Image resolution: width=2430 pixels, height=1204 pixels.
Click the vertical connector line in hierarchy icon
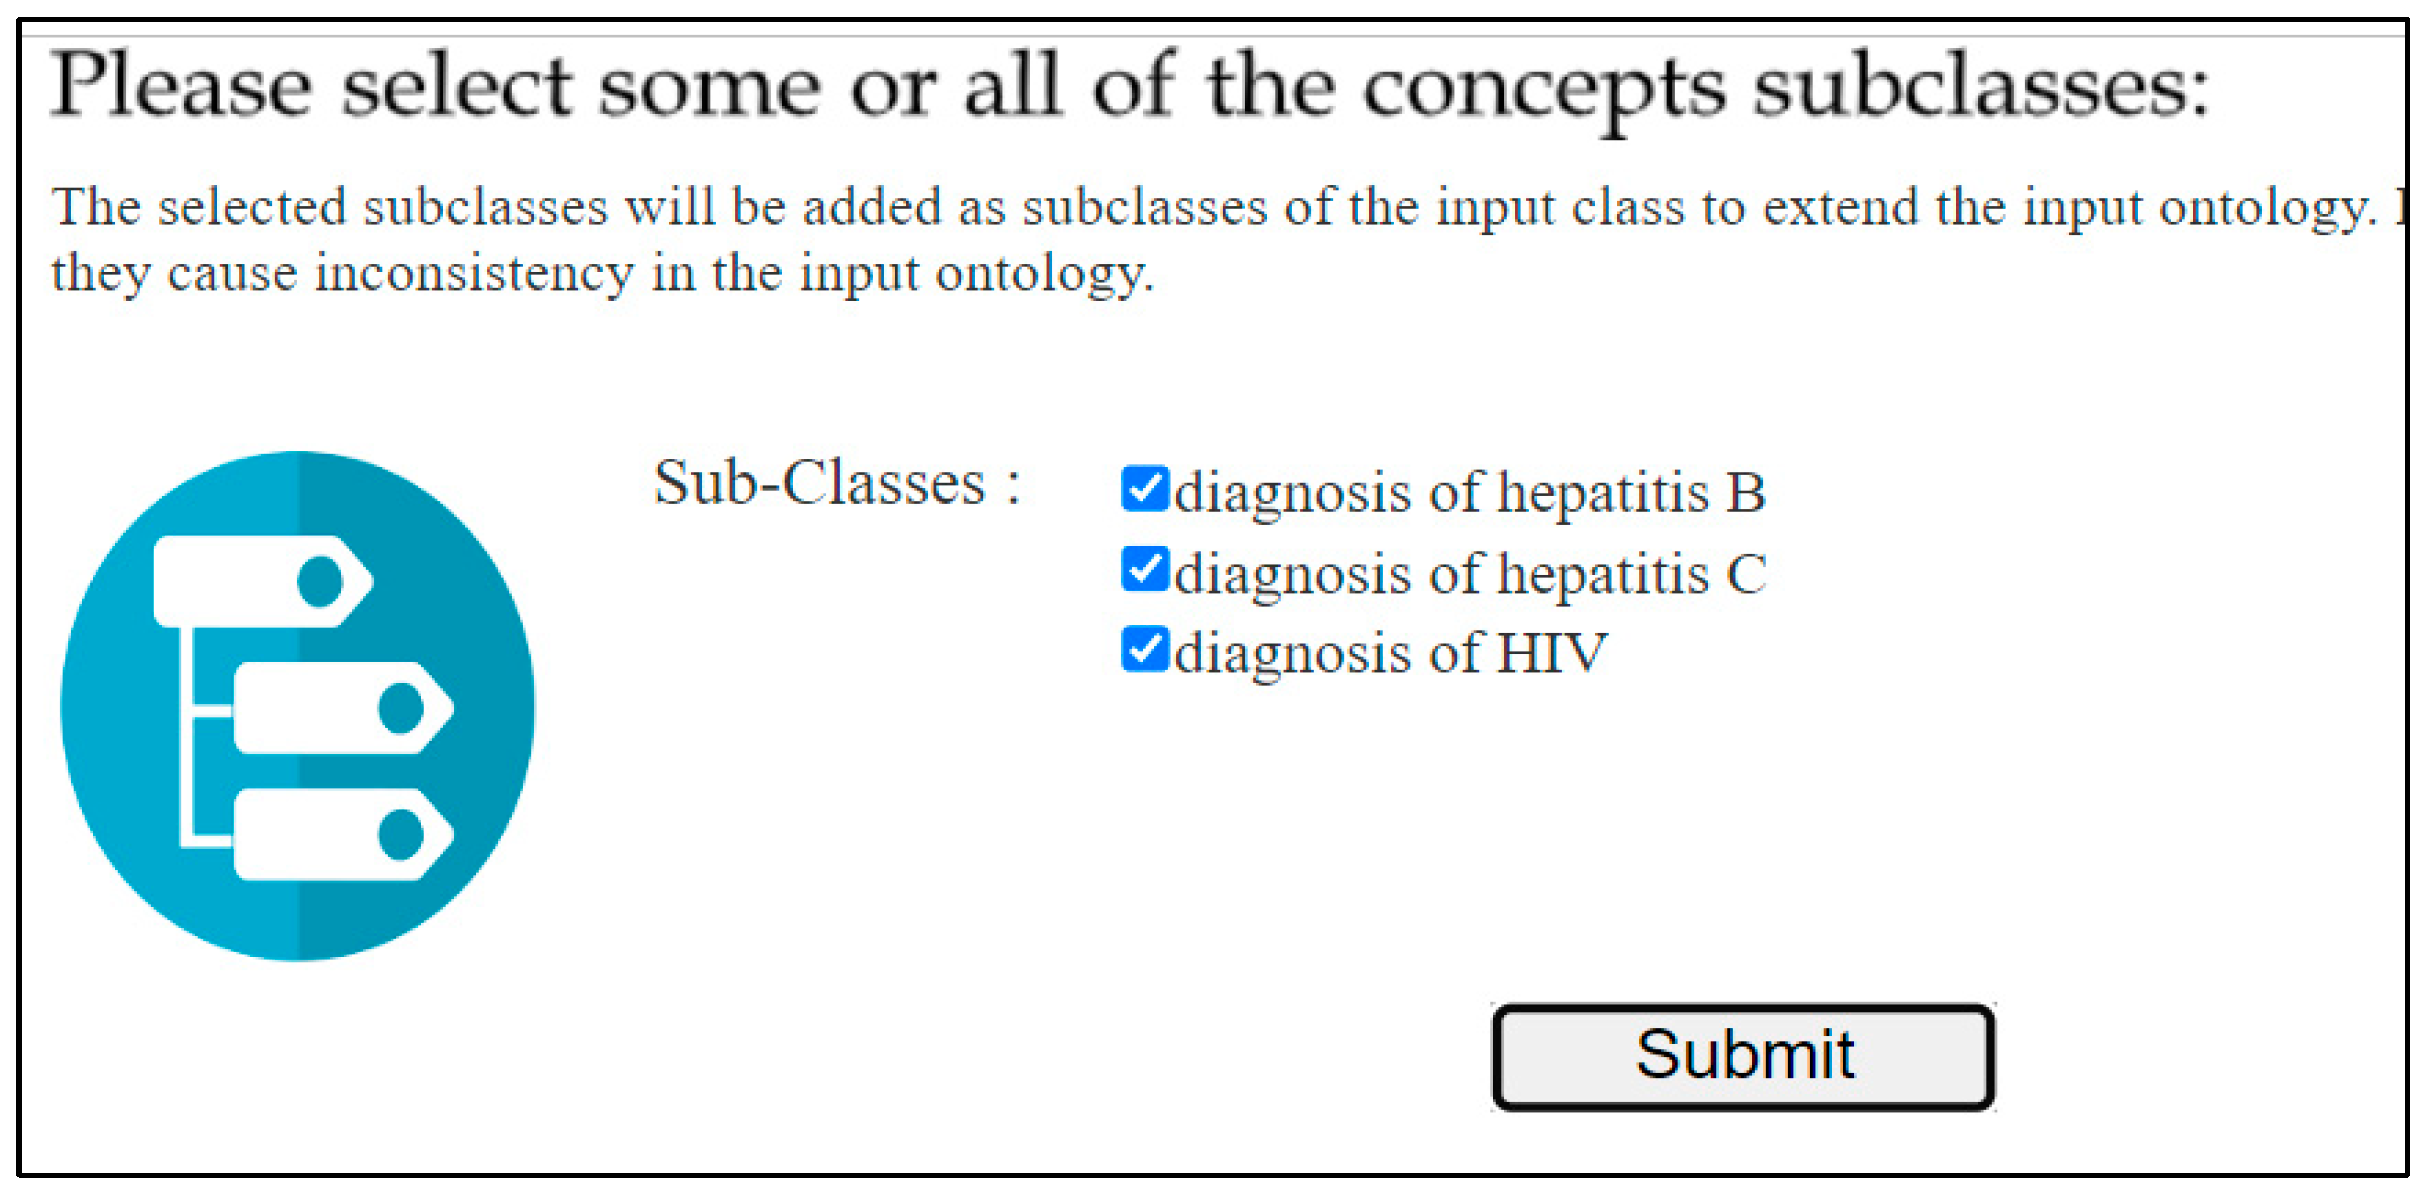[187, 740]
